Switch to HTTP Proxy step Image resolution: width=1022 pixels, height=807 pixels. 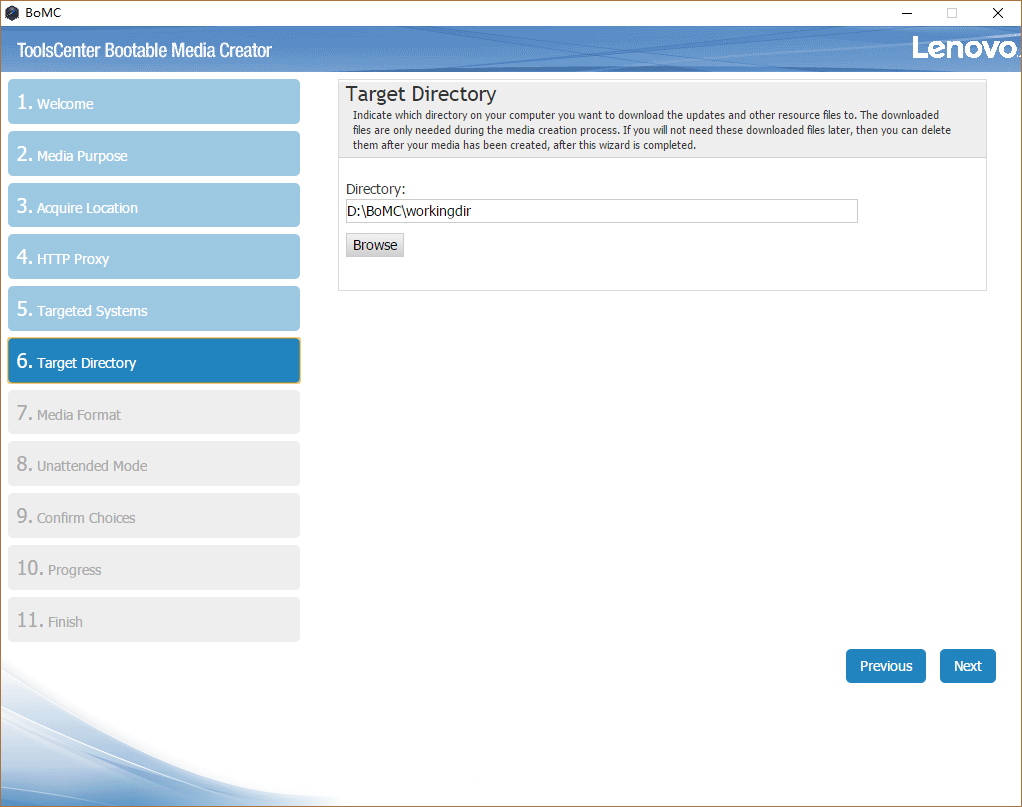point(154,257)
